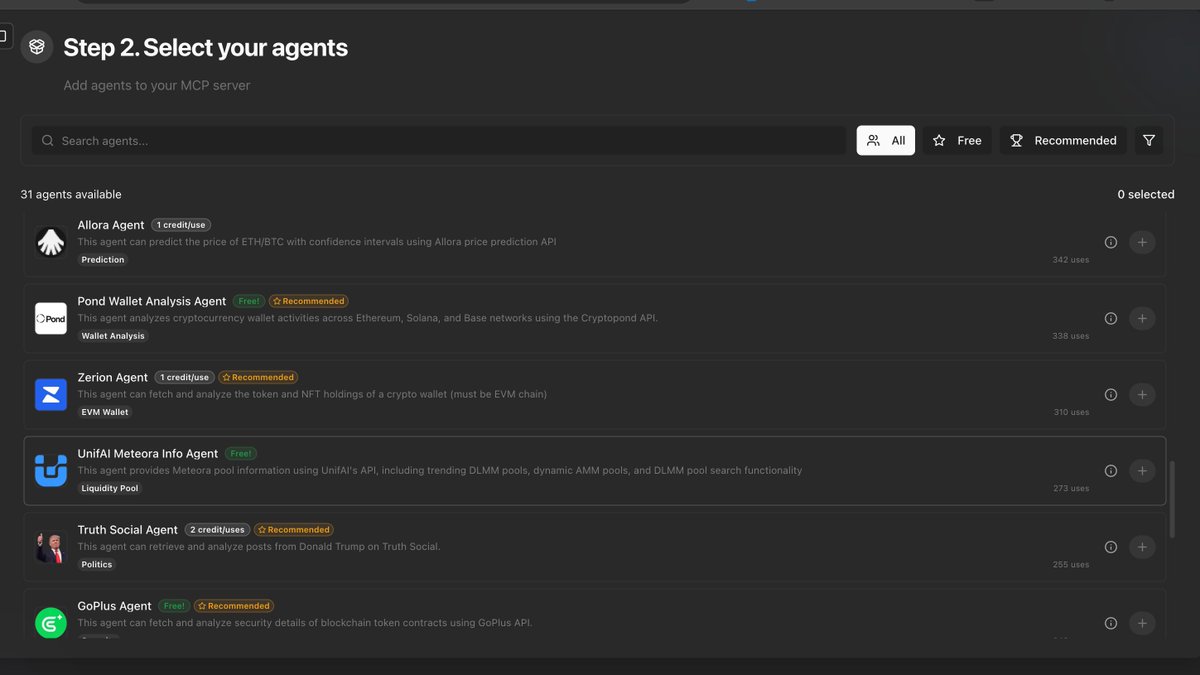Show info for Pond Wallet Analysis Agent
The height and width of the screenshot is (675, 1200).
click(x=1110, y=318)
